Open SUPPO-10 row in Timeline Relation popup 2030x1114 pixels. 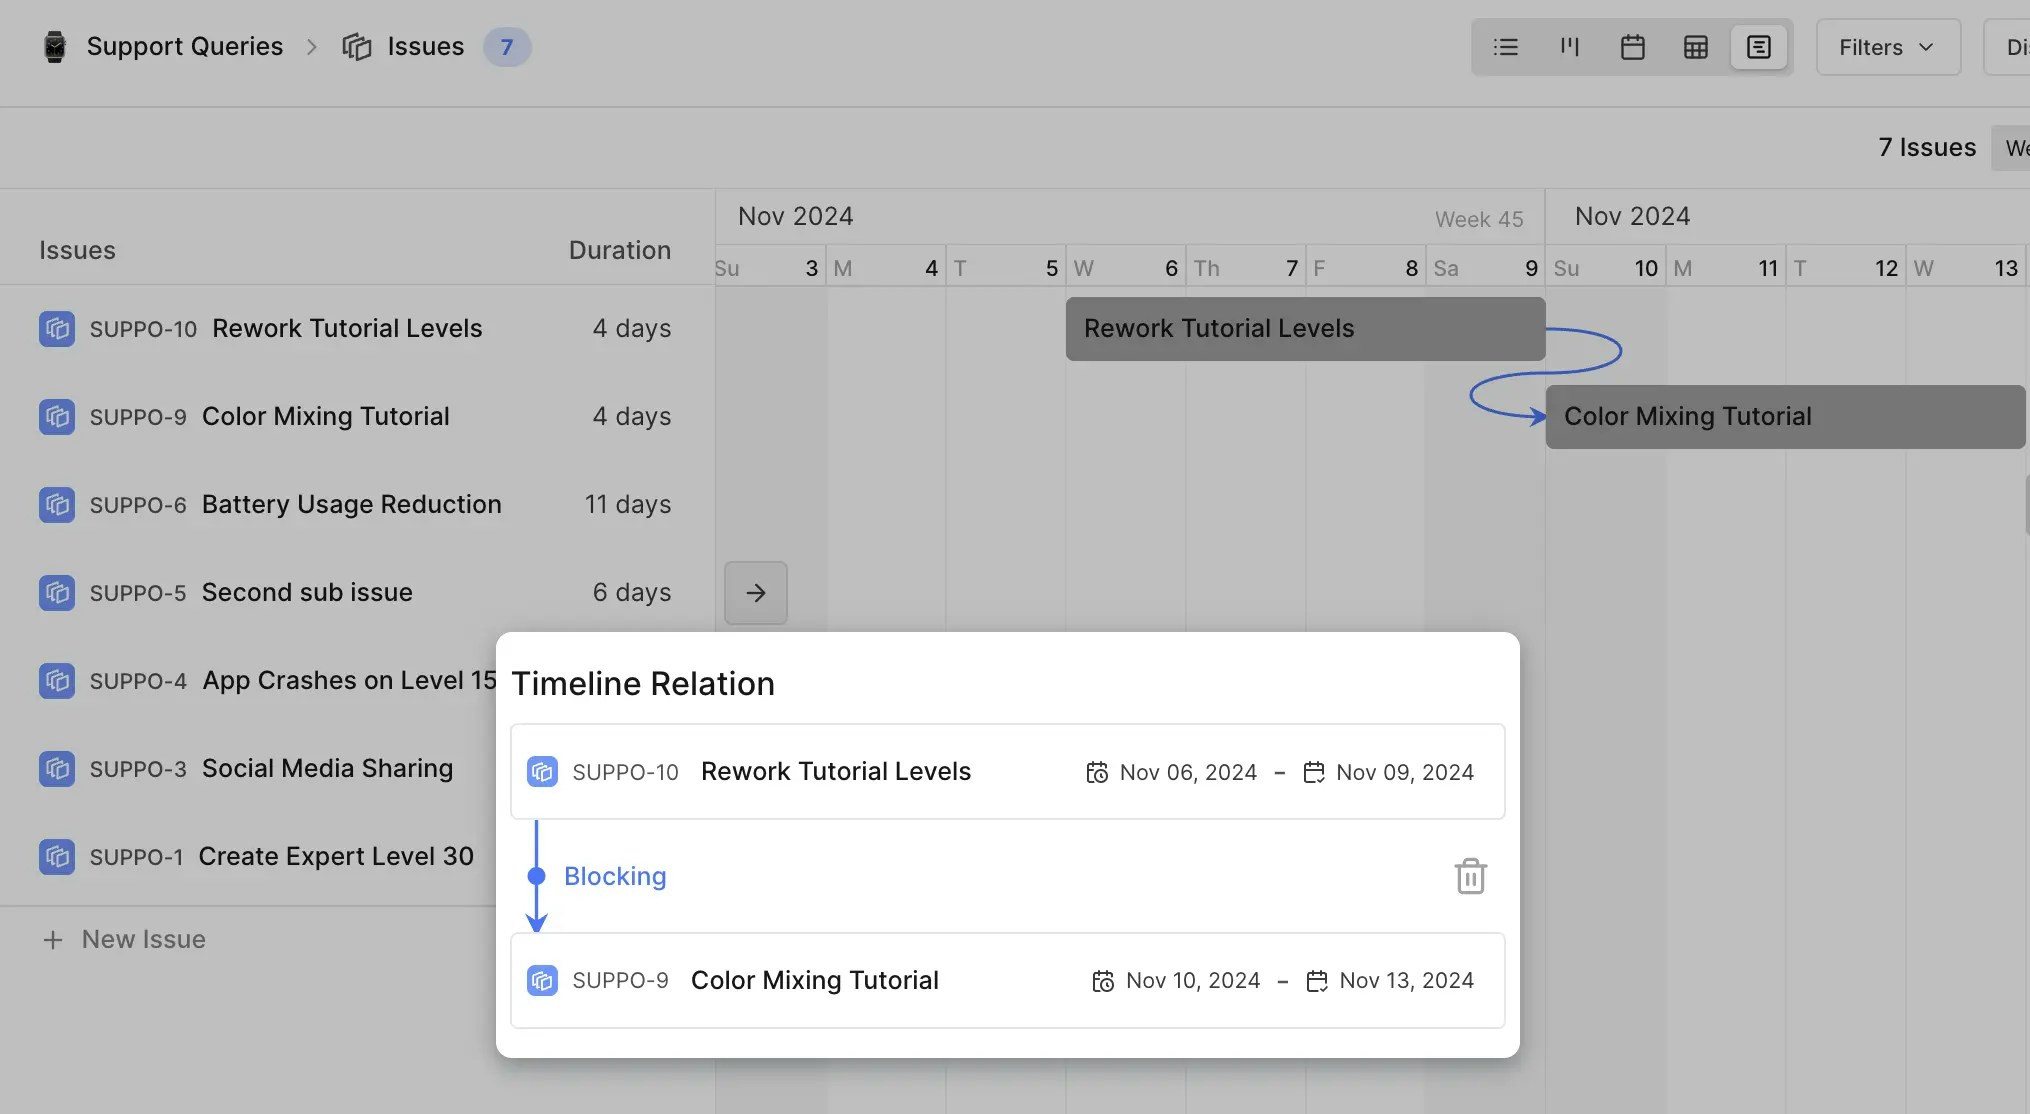[835, 772]
